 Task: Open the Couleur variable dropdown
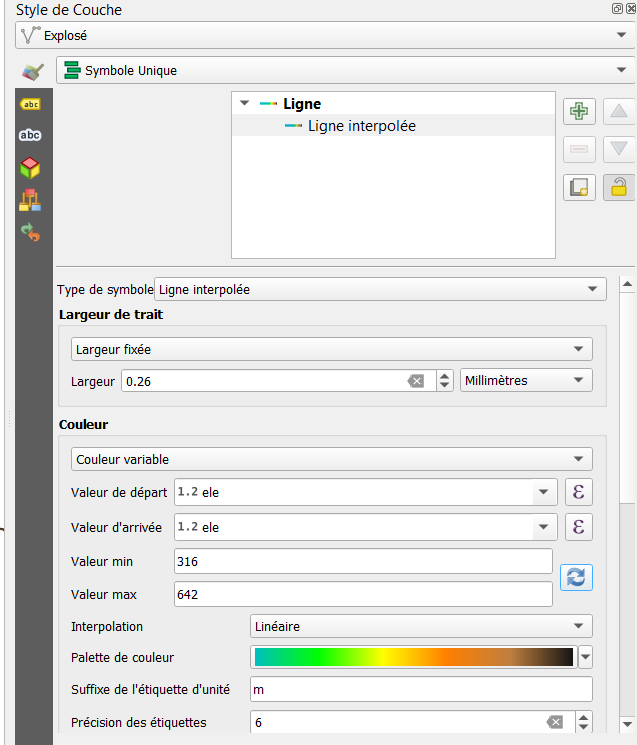pyautogui.click(x=332, y=459)
